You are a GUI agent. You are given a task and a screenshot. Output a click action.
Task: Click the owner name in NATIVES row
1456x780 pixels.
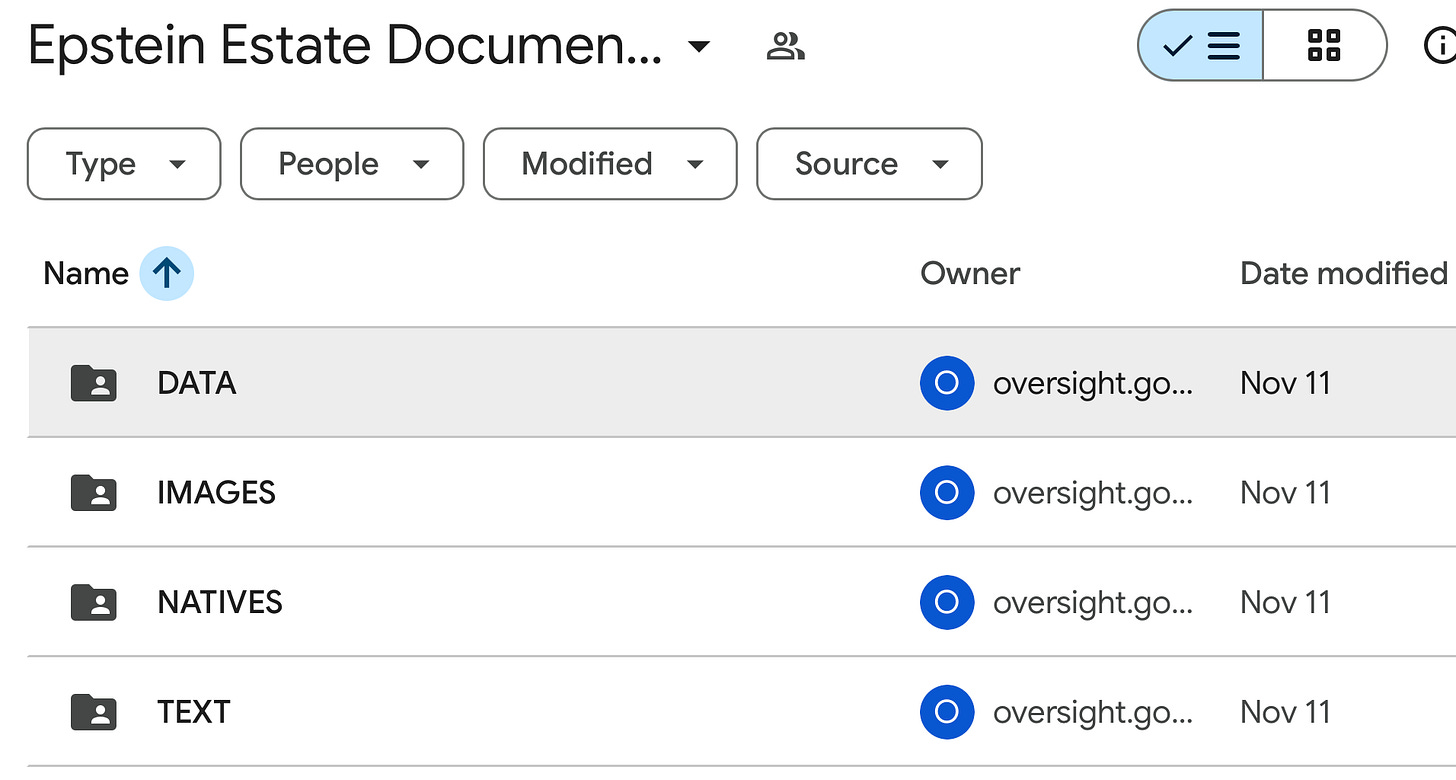(1093, 603)
